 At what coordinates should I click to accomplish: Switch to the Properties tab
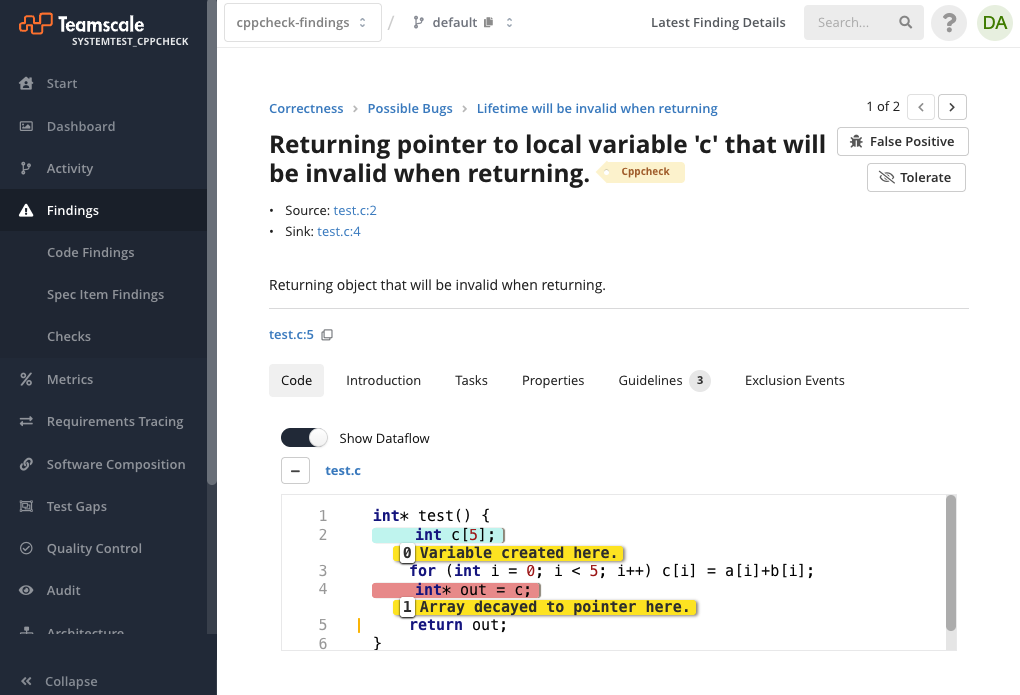(552, 380)
